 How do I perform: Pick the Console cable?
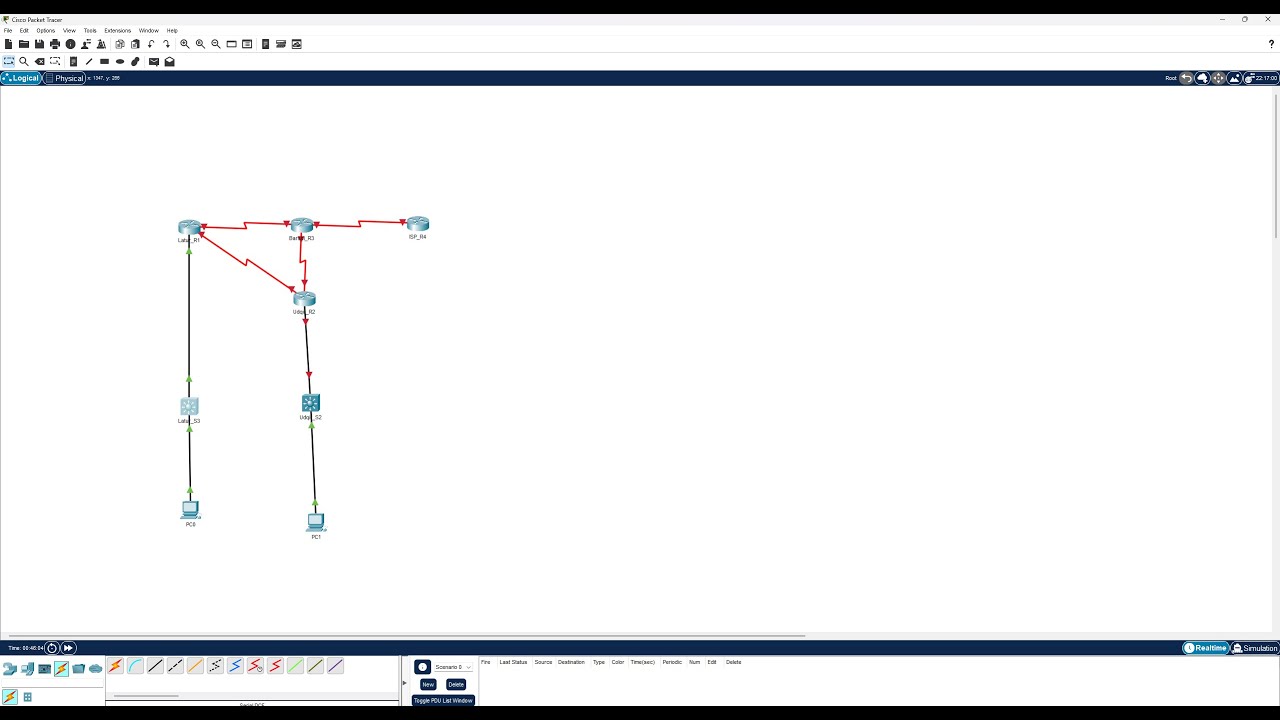tap(135, 666)
